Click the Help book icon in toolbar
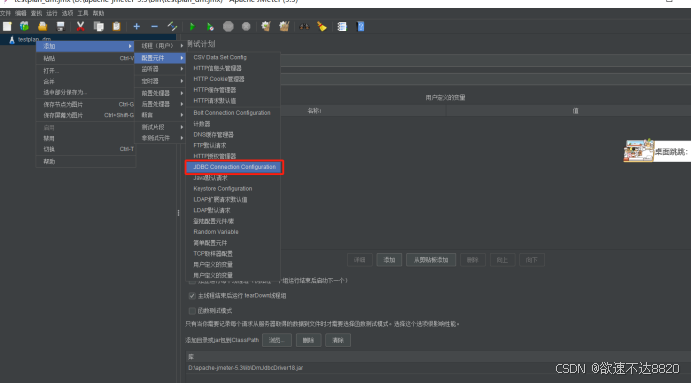692x383 pixels. point(361,26)
